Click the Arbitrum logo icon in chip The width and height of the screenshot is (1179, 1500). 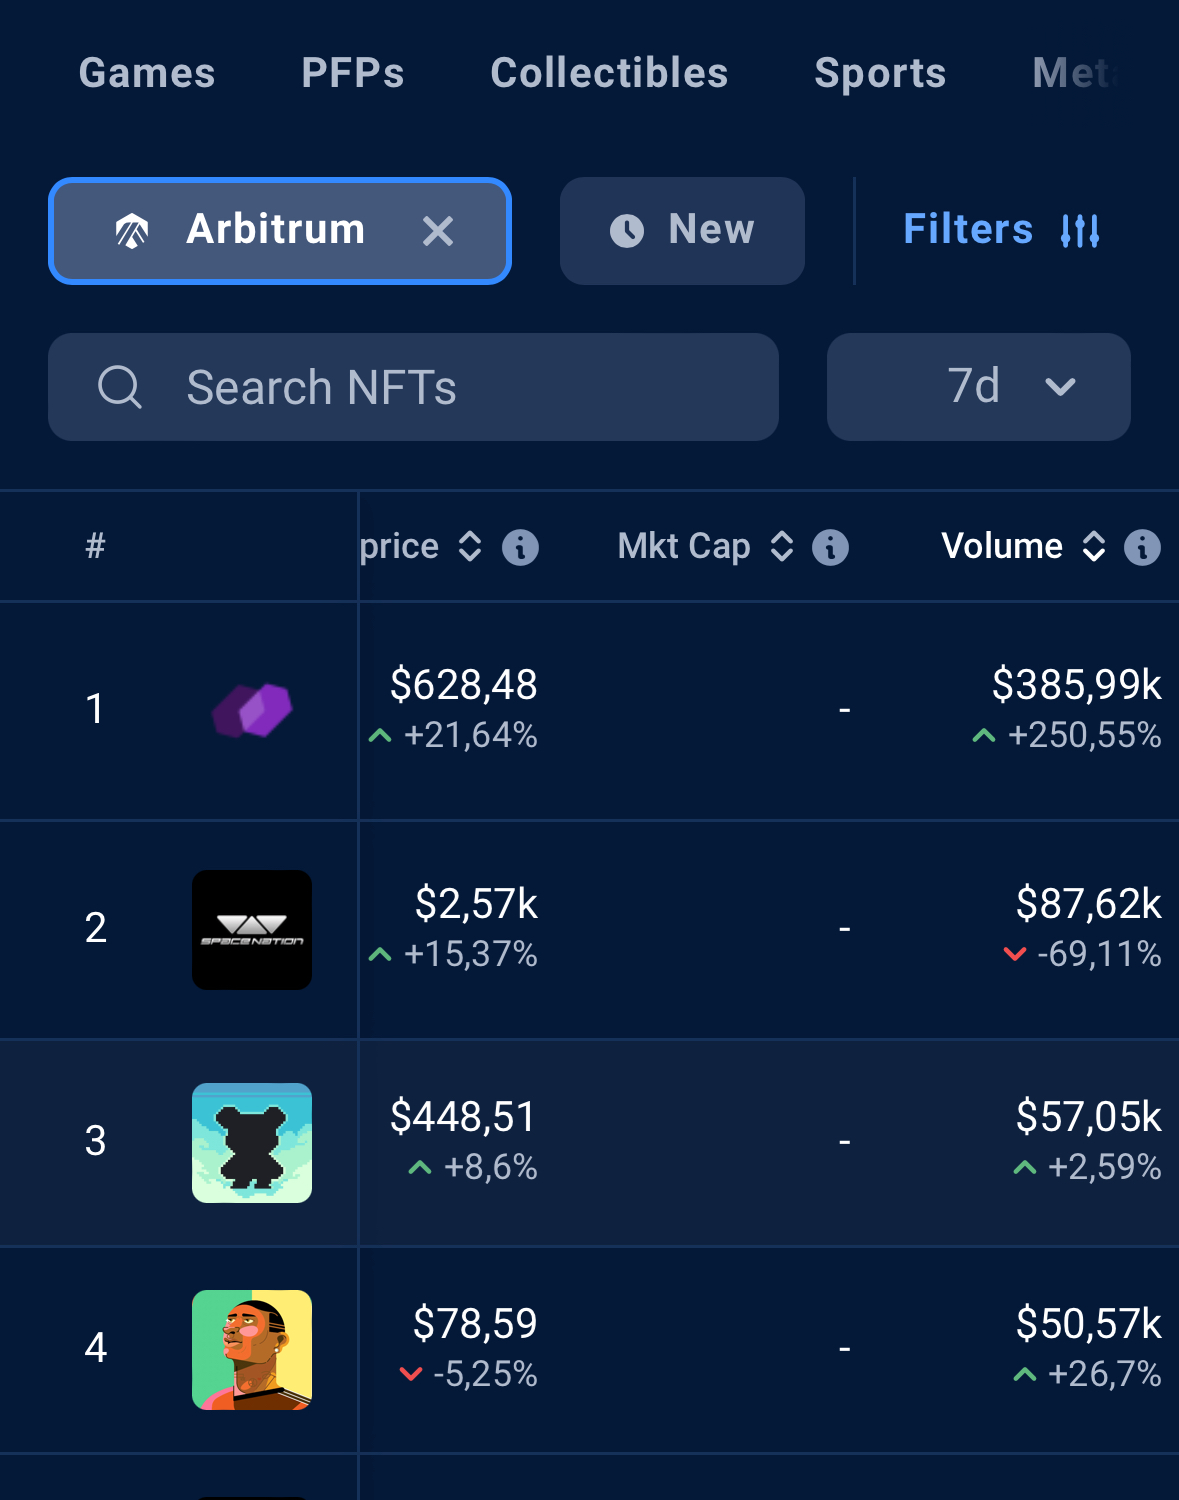click(x=132, y=231)
